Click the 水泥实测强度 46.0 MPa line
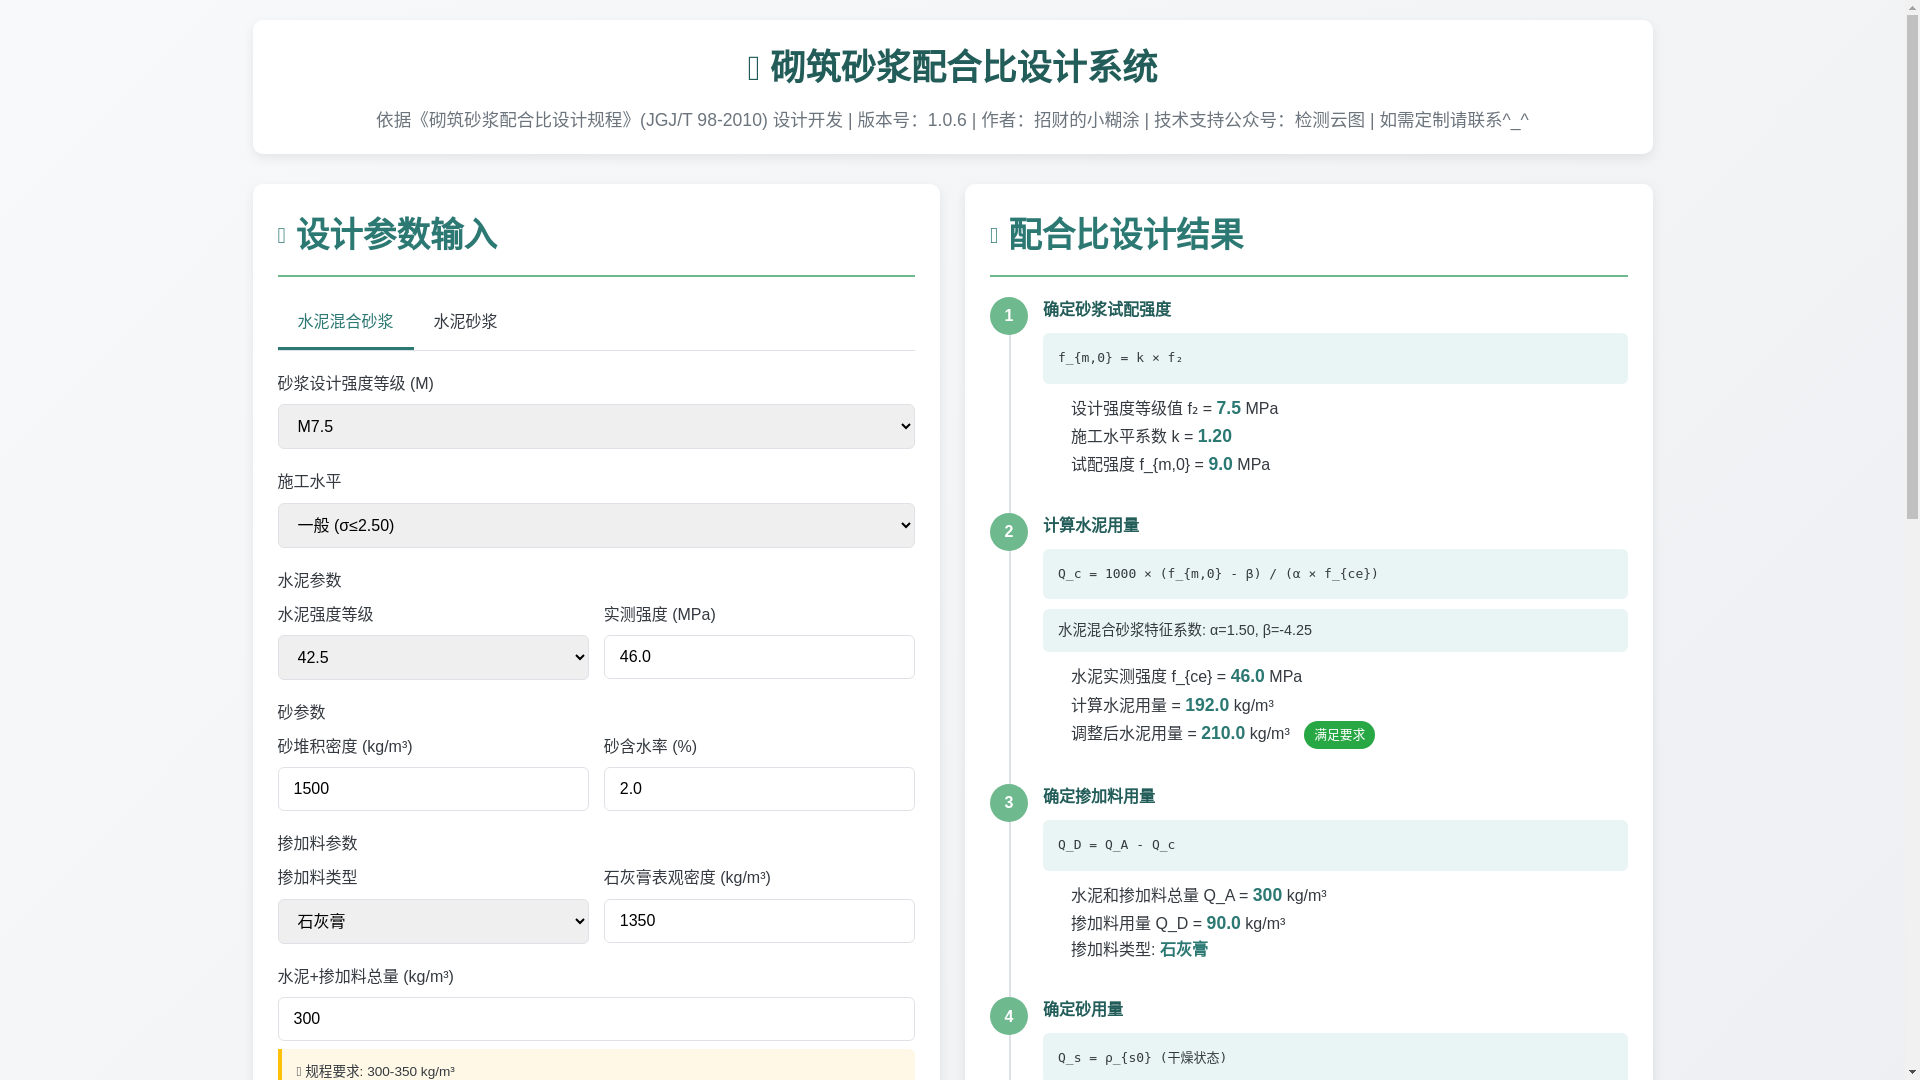 click(x=1186, y=677)
